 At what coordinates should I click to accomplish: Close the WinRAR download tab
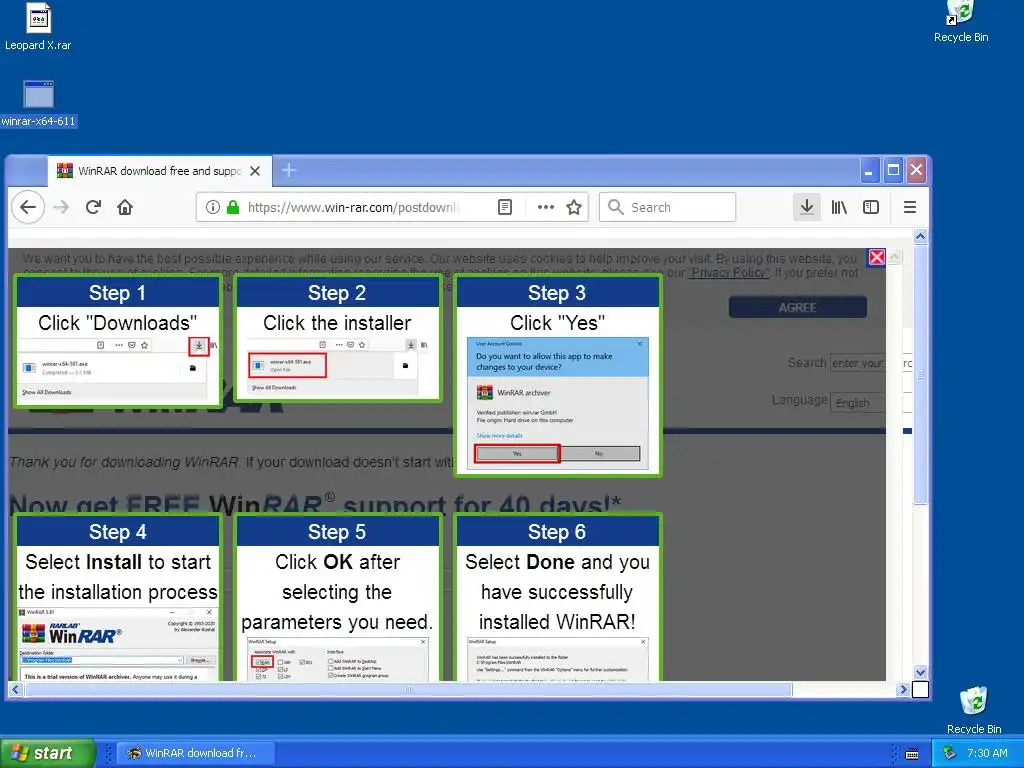(255, 171)
